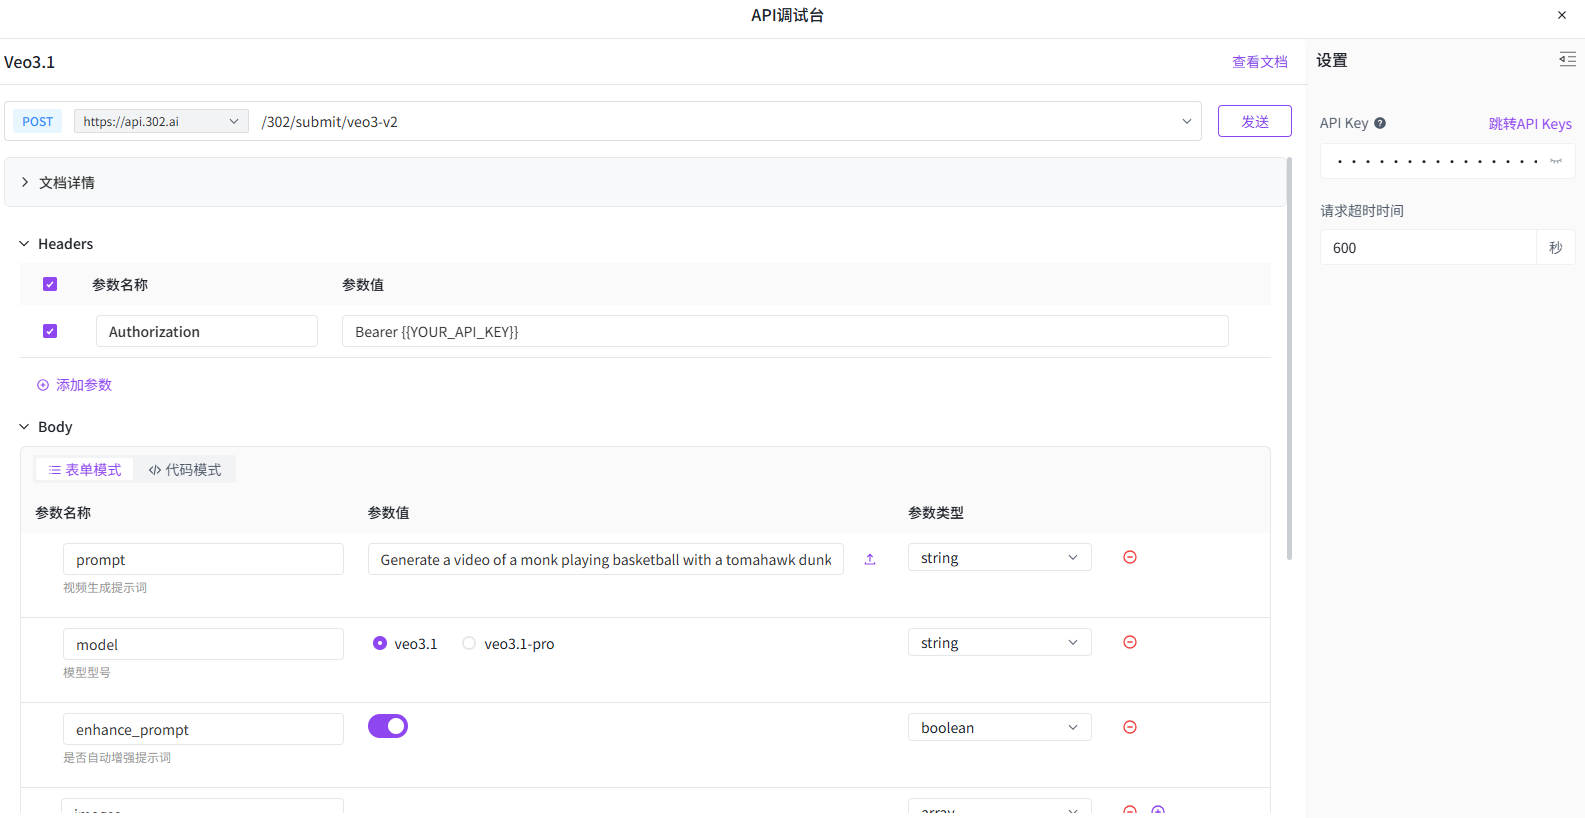The image size is (1585, 818).
Task: Click API Key help question icon
Action: pyautogui.click(x=1380, y=123)
